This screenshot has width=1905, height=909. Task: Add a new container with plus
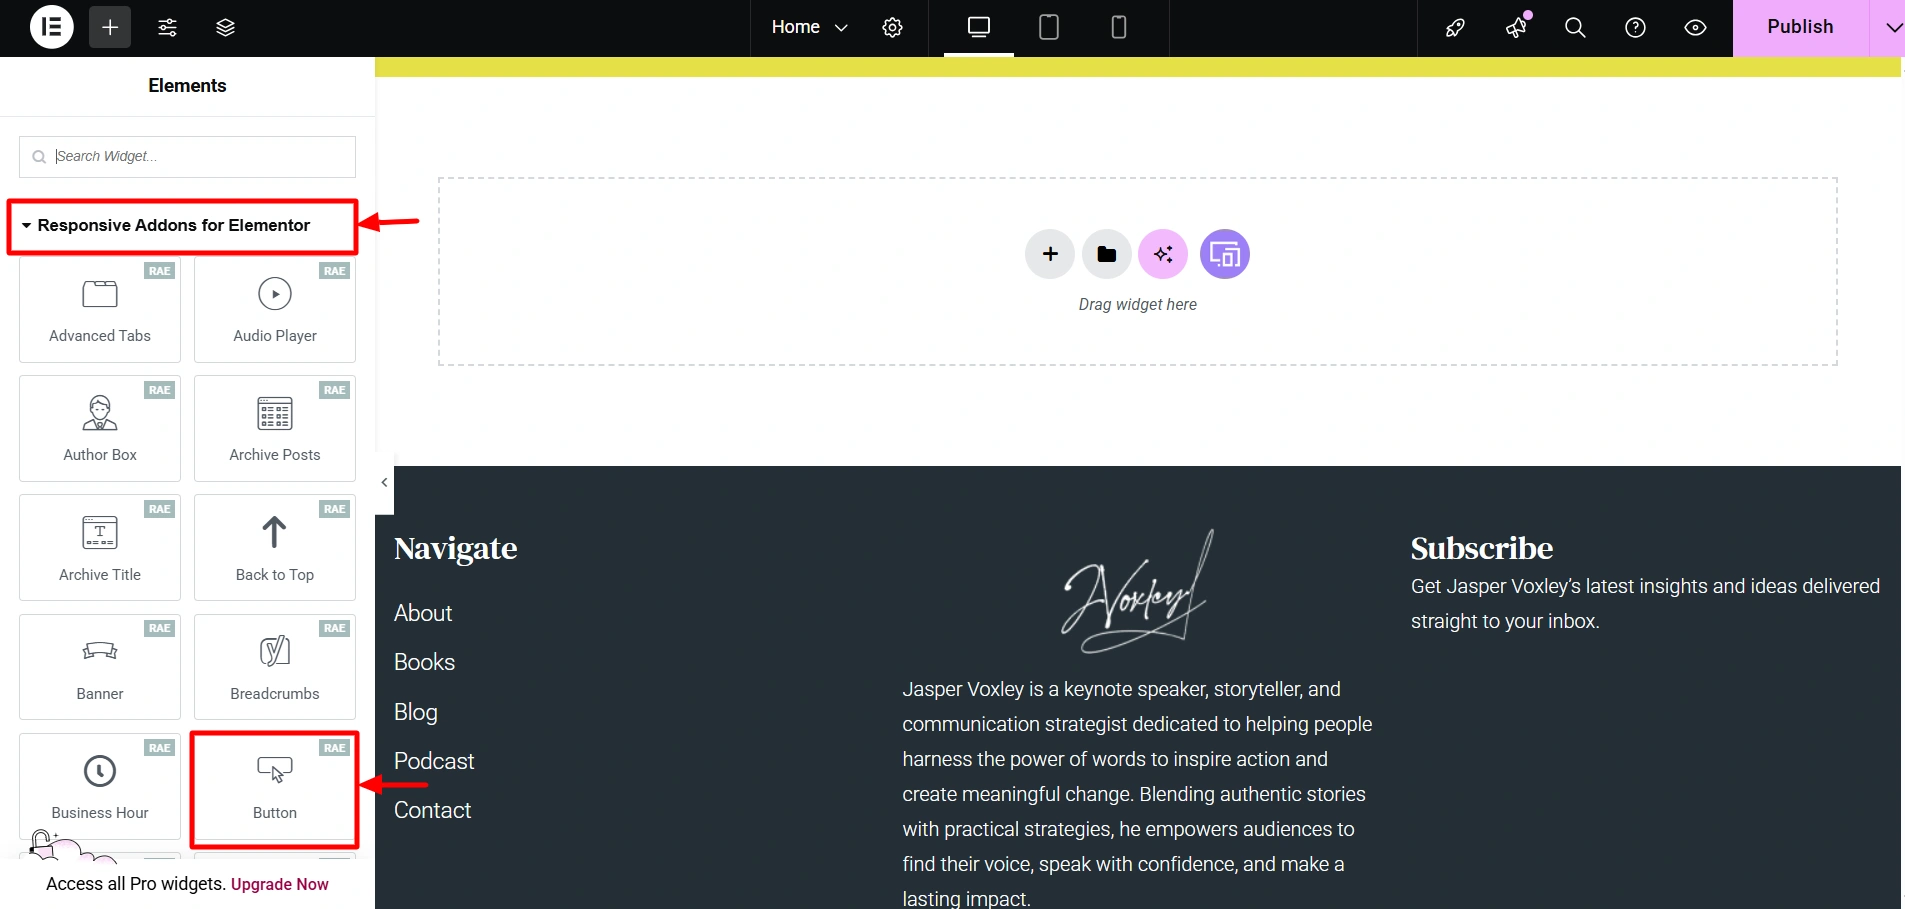tap(1050, 254)
